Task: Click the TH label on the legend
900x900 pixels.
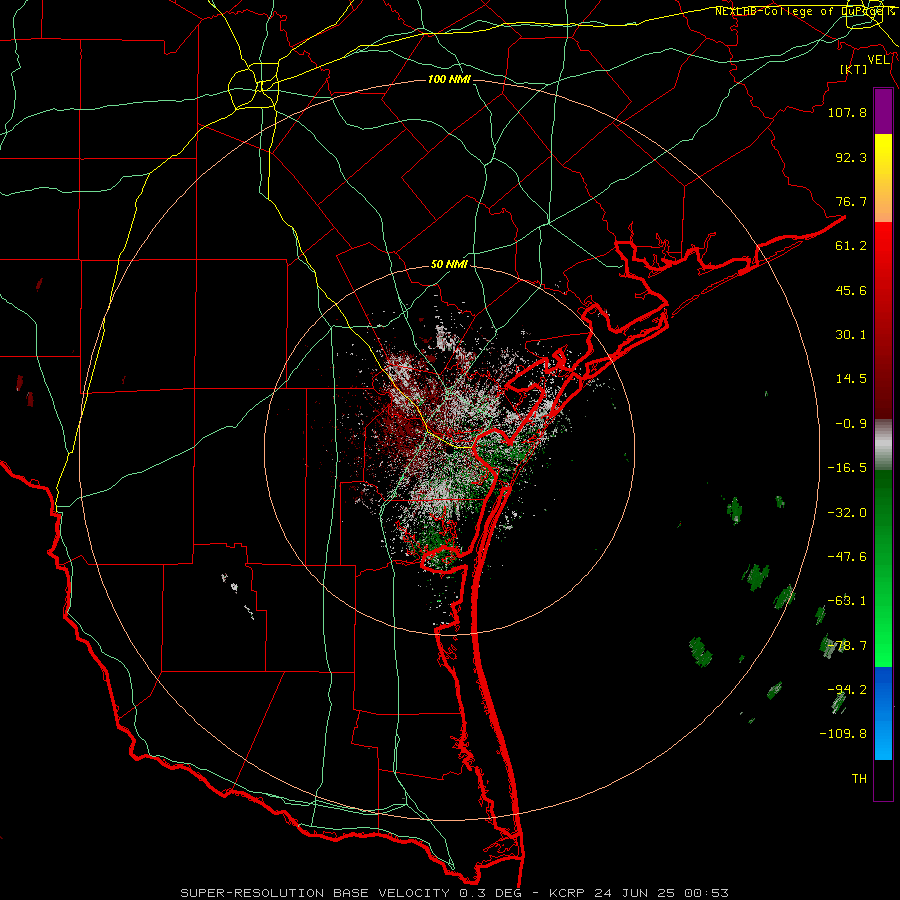Action: 859,779
